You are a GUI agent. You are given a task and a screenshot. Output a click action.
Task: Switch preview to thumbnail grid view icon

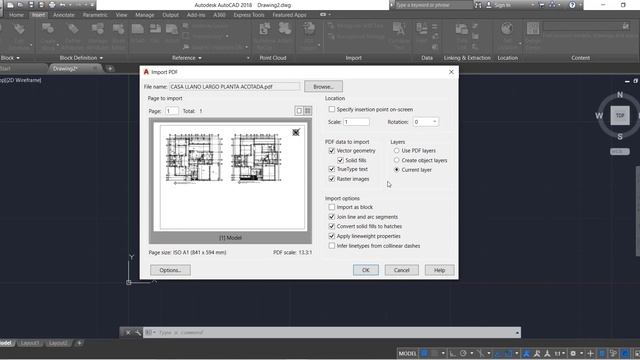[x=308, y=111]
